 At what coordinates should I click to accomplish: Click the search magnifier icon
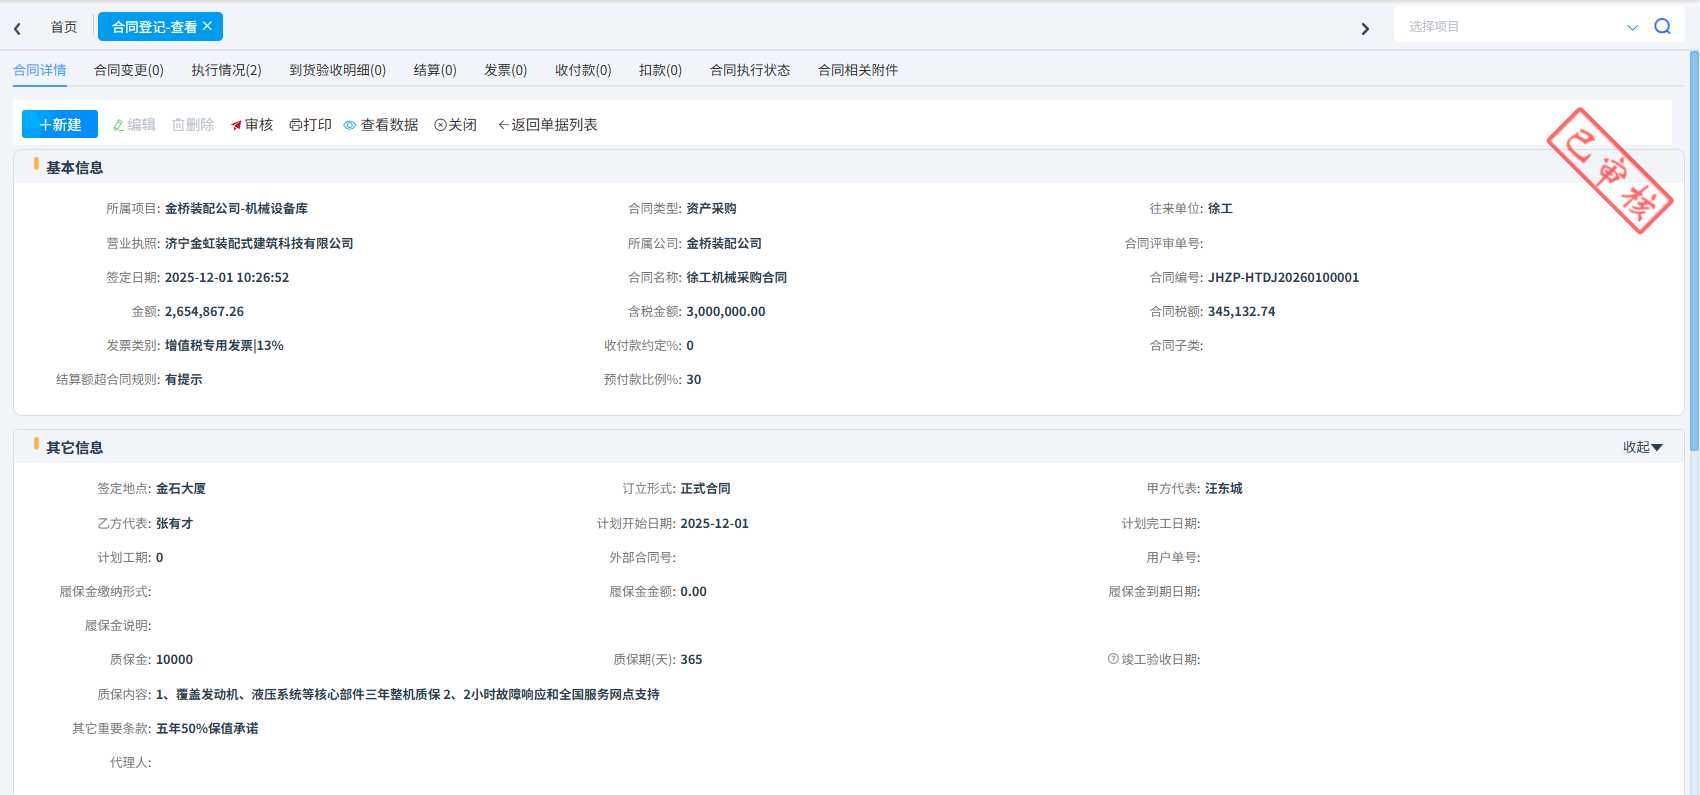click(x=1662, y=27)
